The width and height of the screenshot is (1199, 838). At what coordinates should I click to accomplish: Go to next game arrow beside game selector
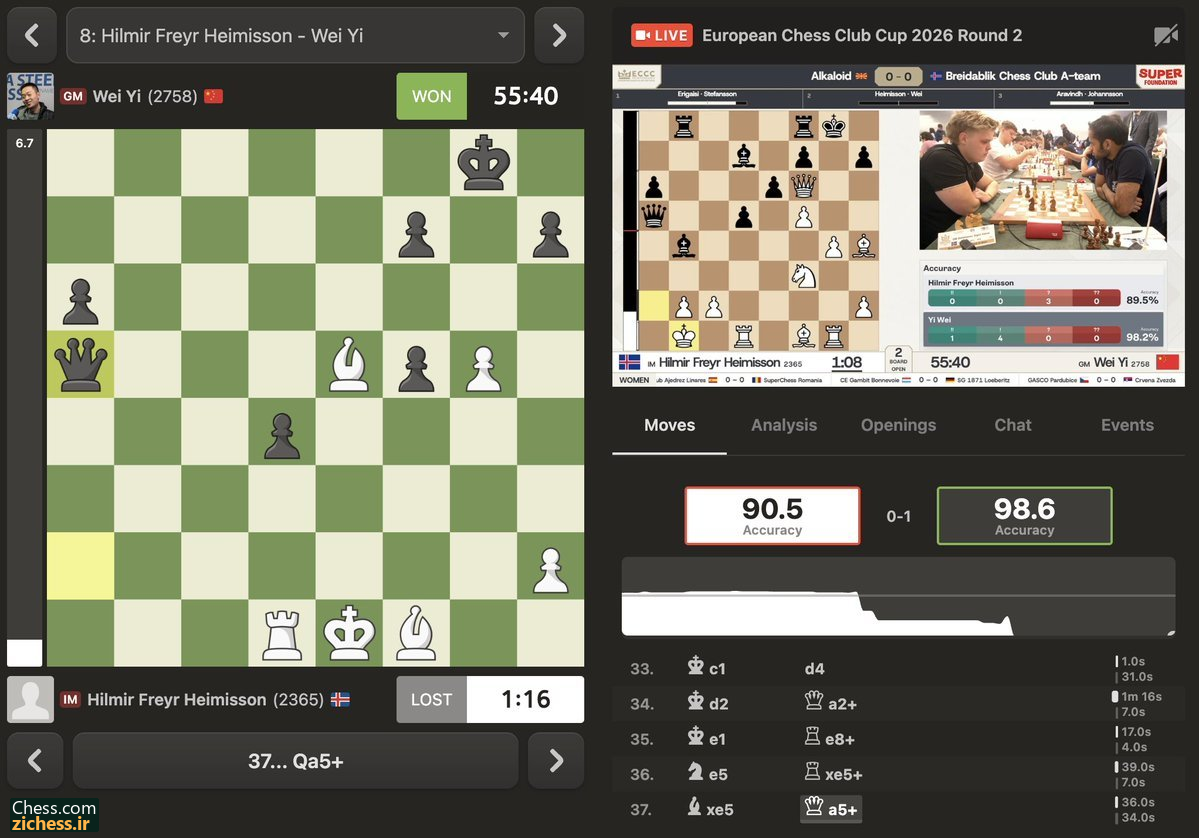559,35
